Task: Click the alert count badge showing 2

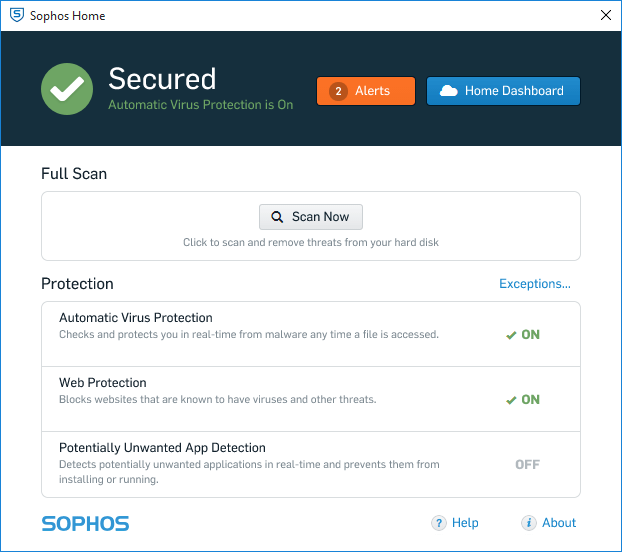Action: click(x=338, y=91)
